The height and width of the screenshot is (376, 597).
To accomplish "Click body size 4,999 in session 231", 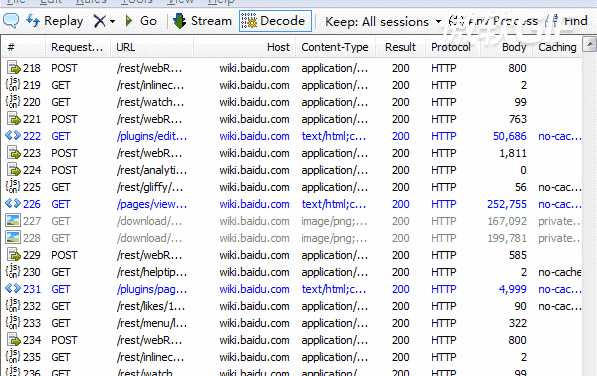I will [x=512, y=289].
